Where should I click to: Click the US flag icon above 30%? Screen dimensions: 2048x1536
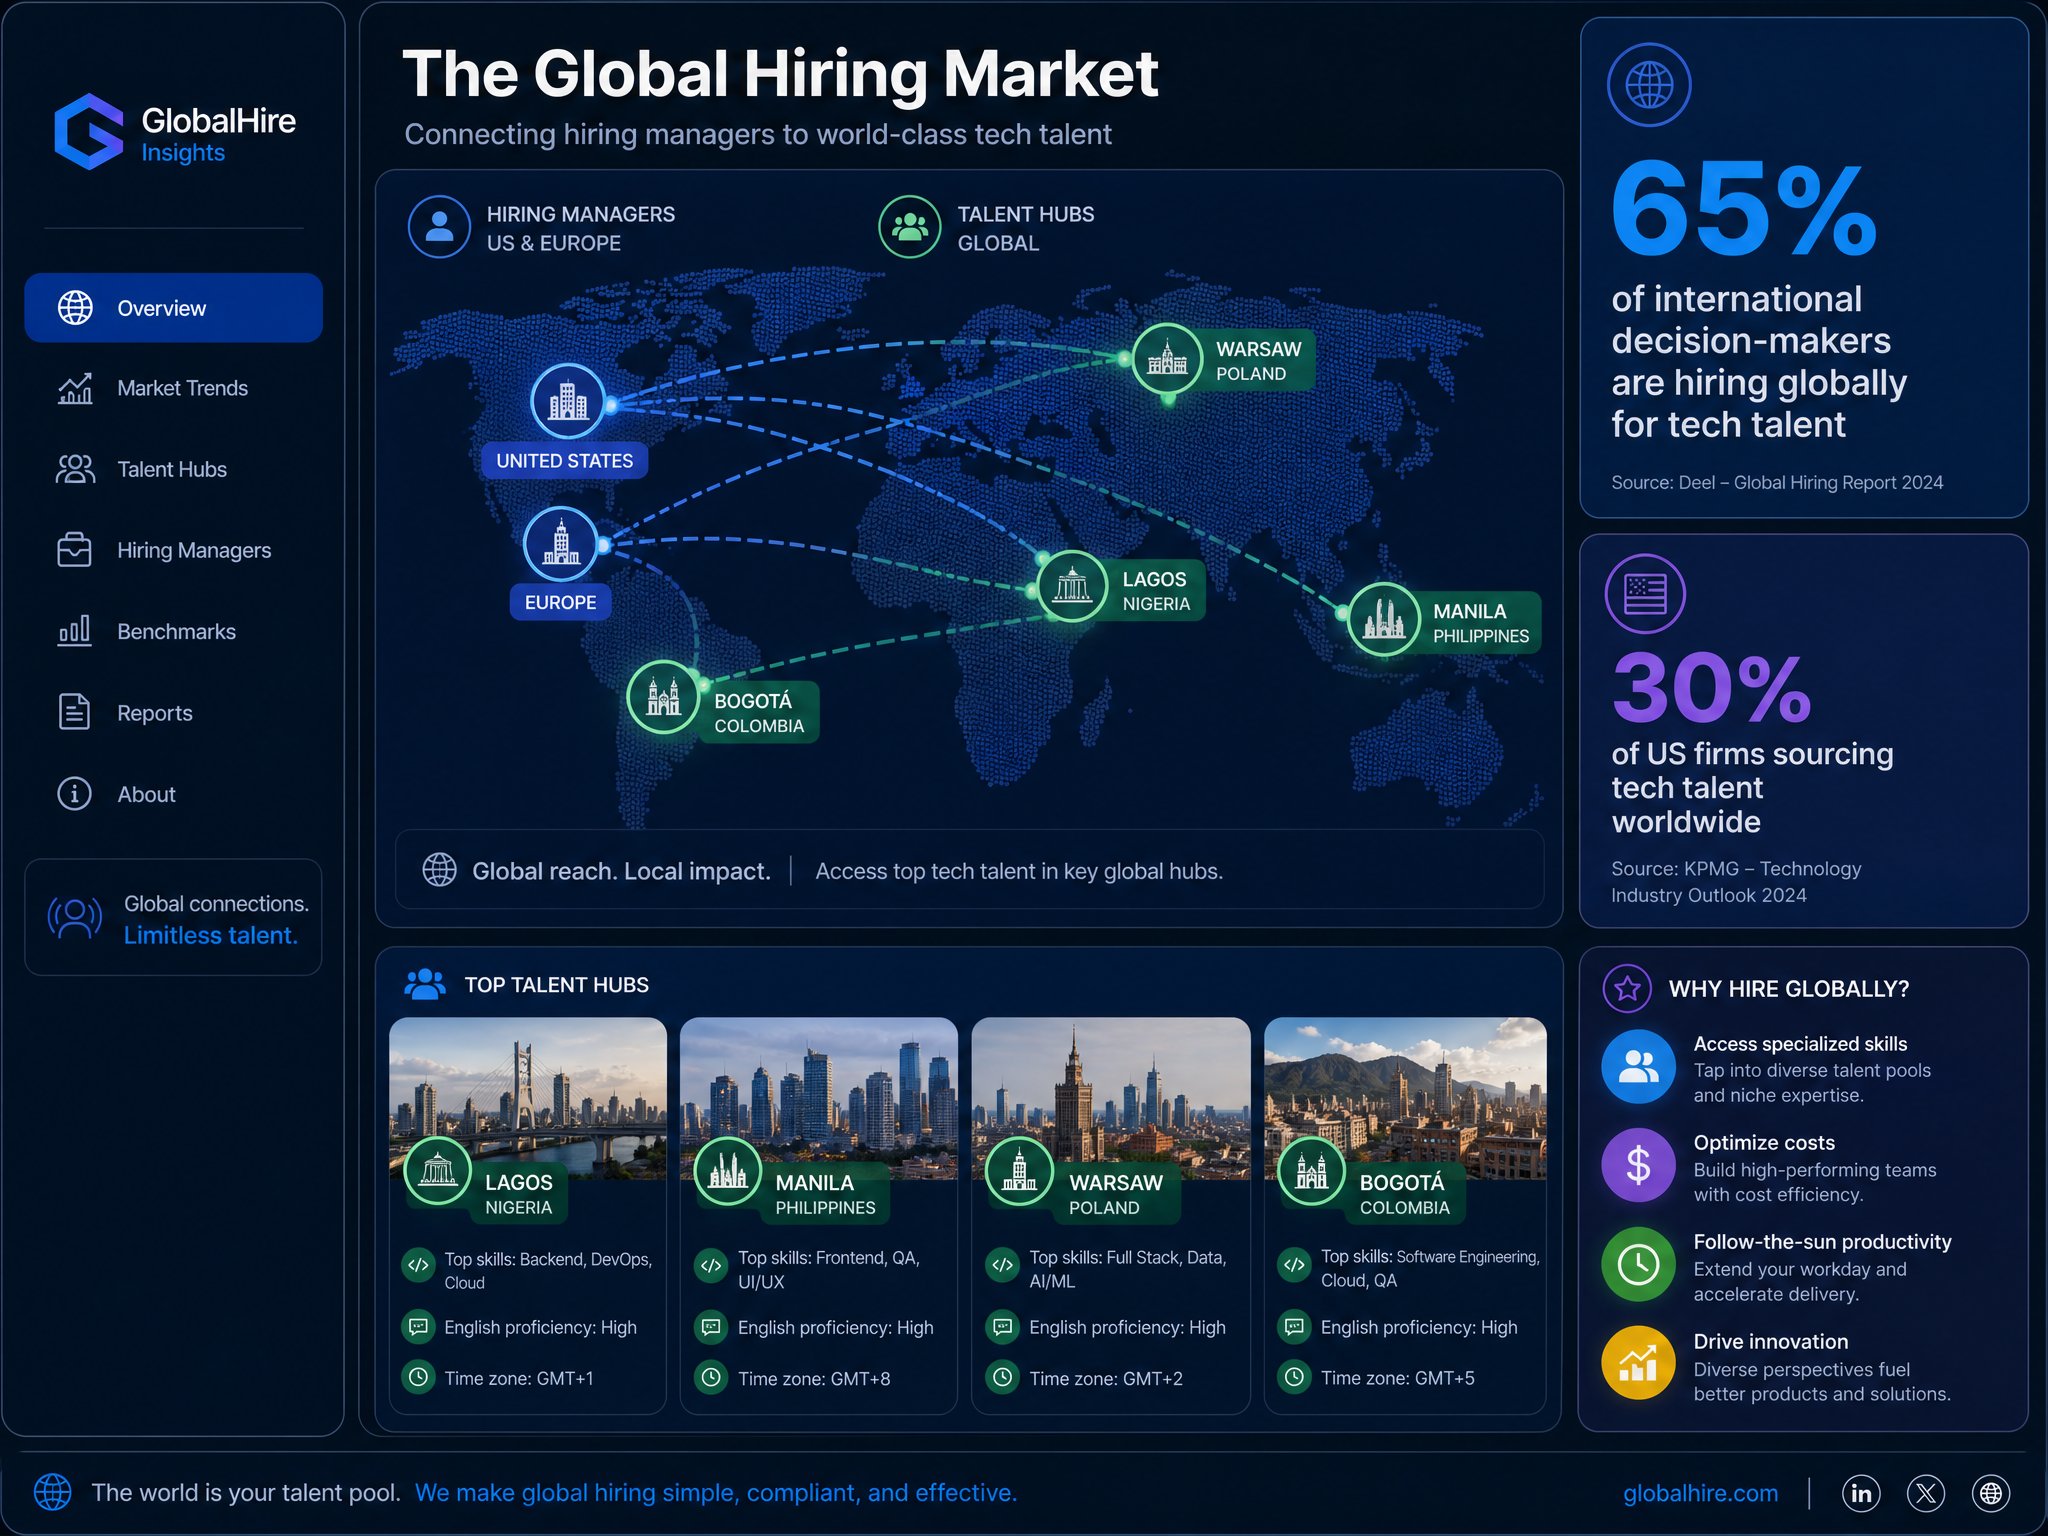coord(1645,594)
